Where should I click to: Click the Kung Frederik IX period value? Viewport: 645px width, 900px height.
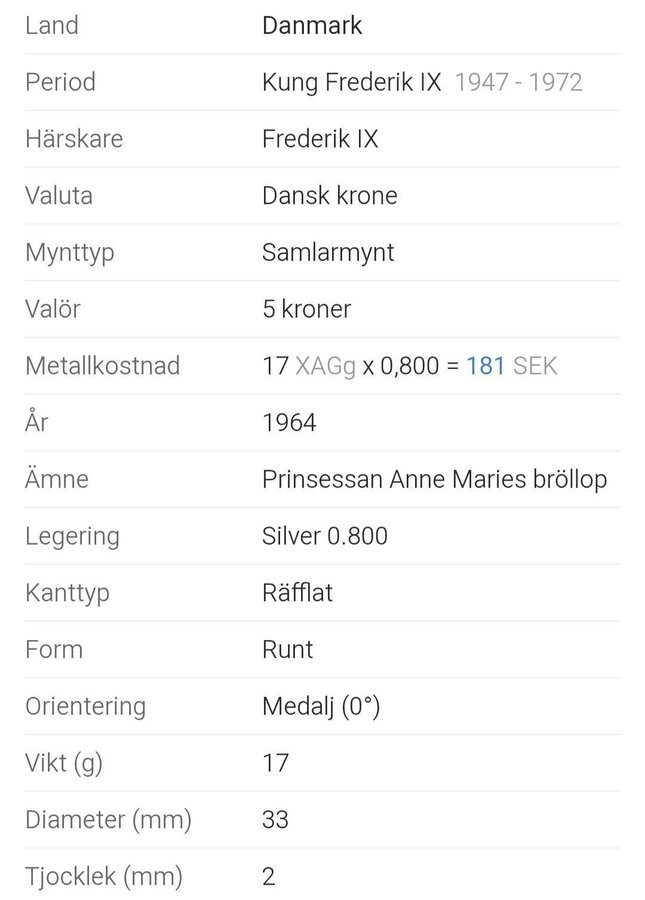click(x=351, y=82)
